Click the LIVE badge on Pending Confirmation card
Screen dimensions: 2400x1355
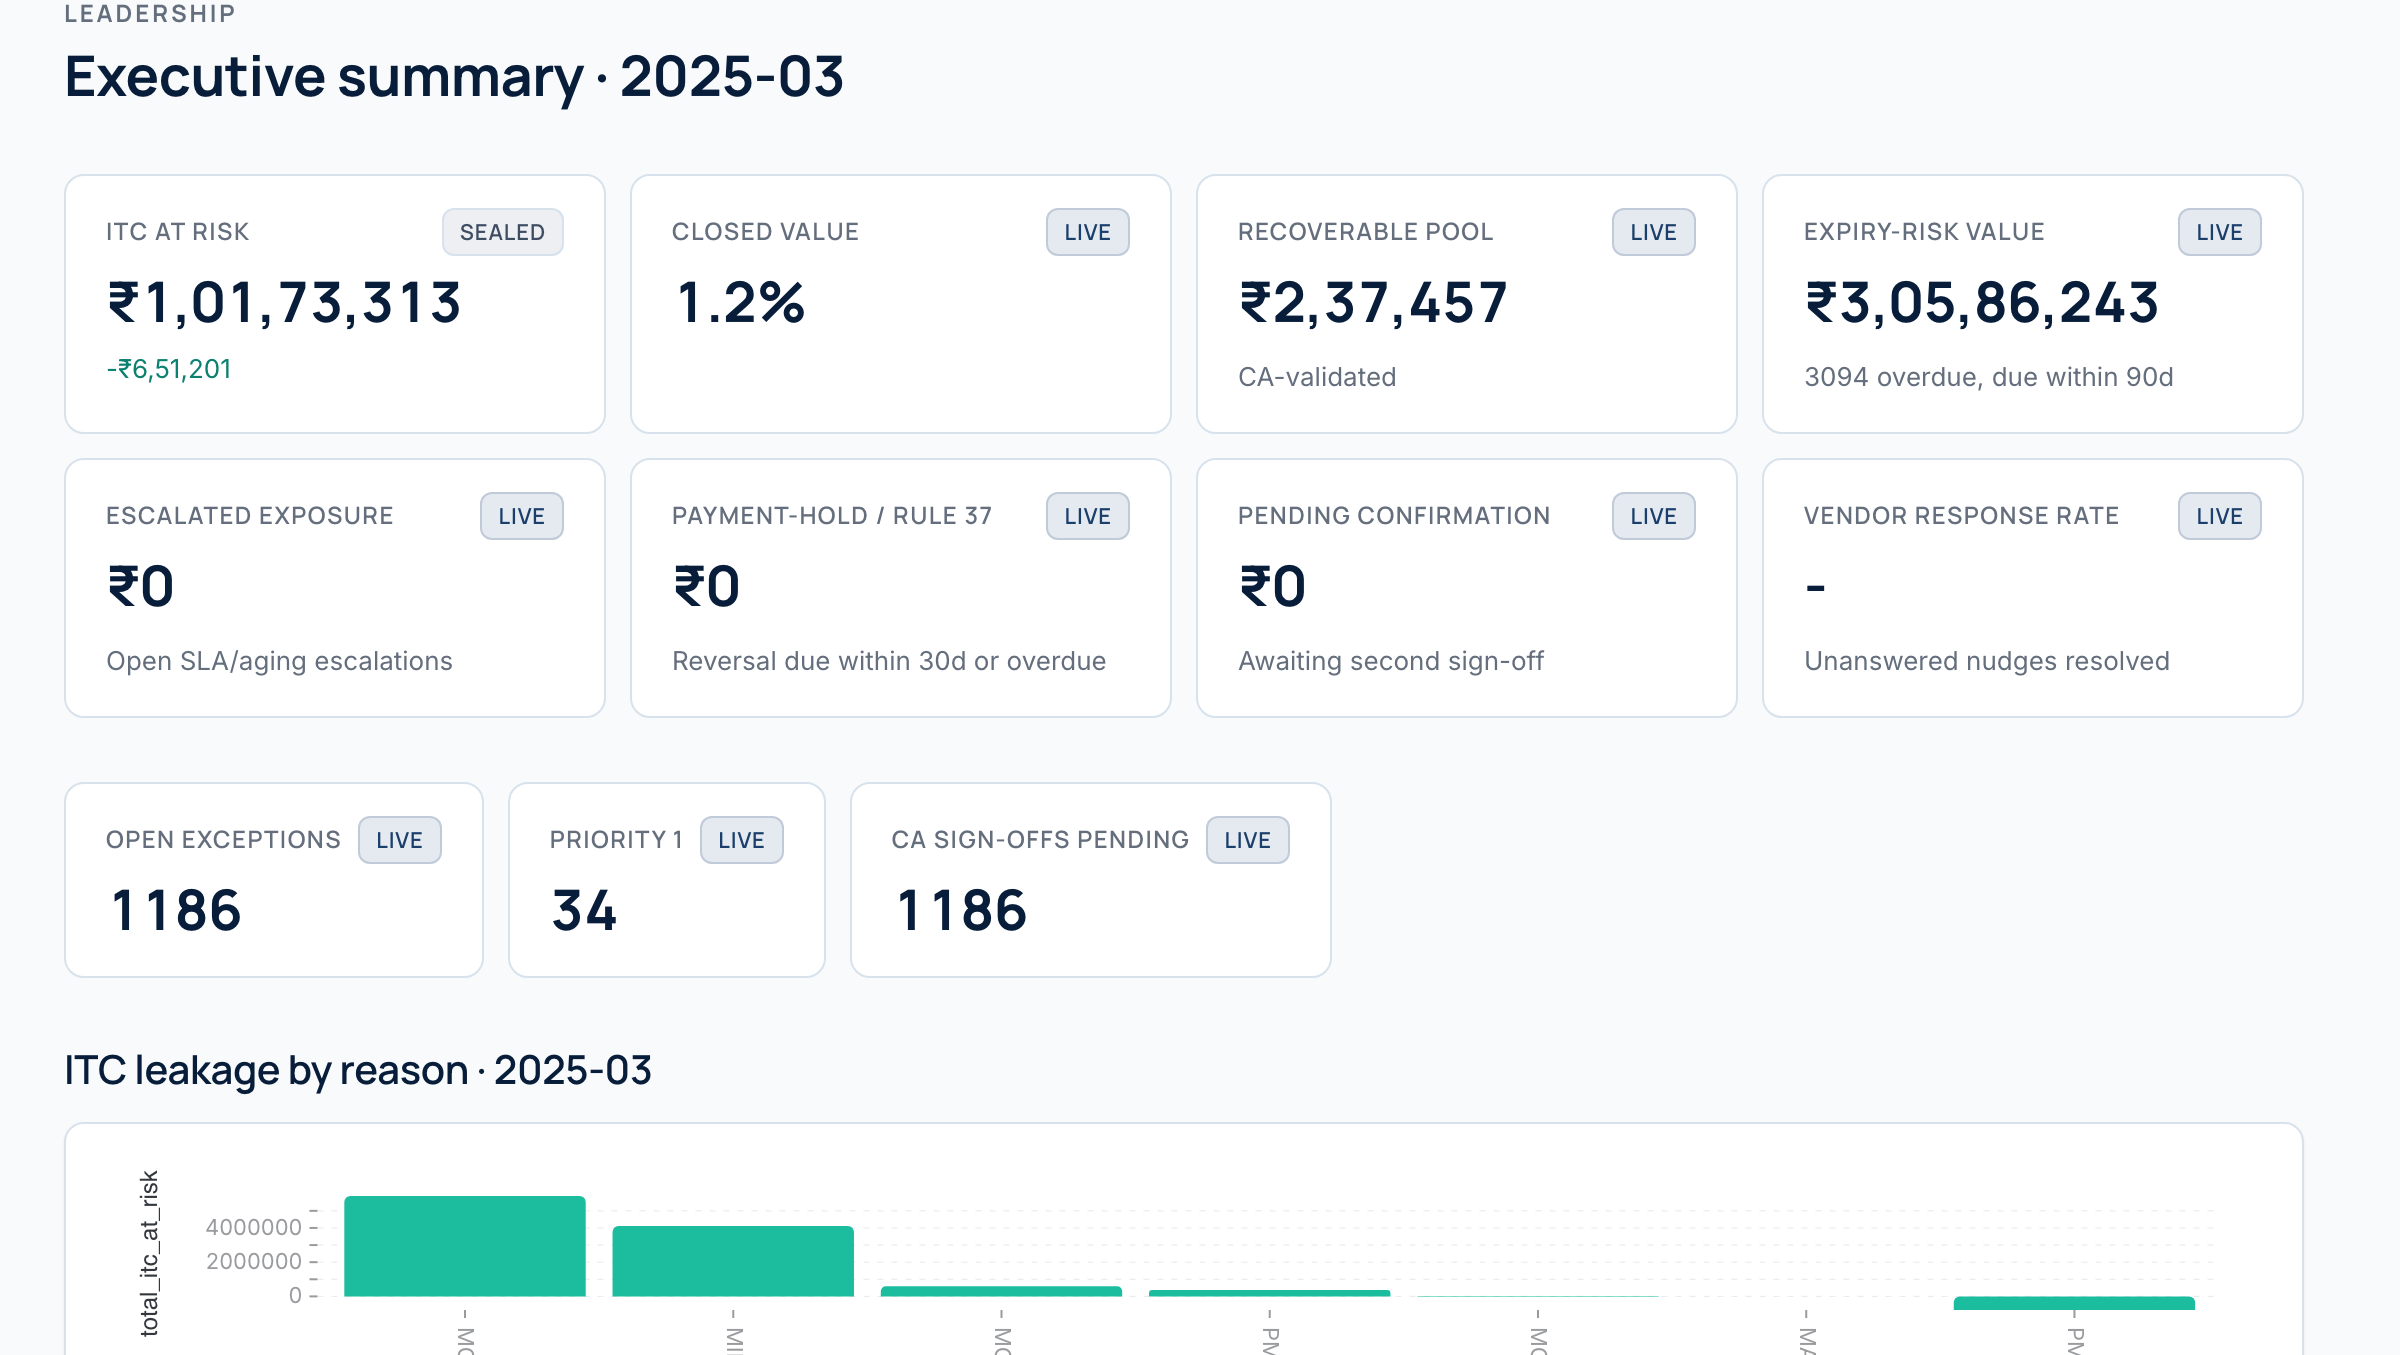point(1653,516)
